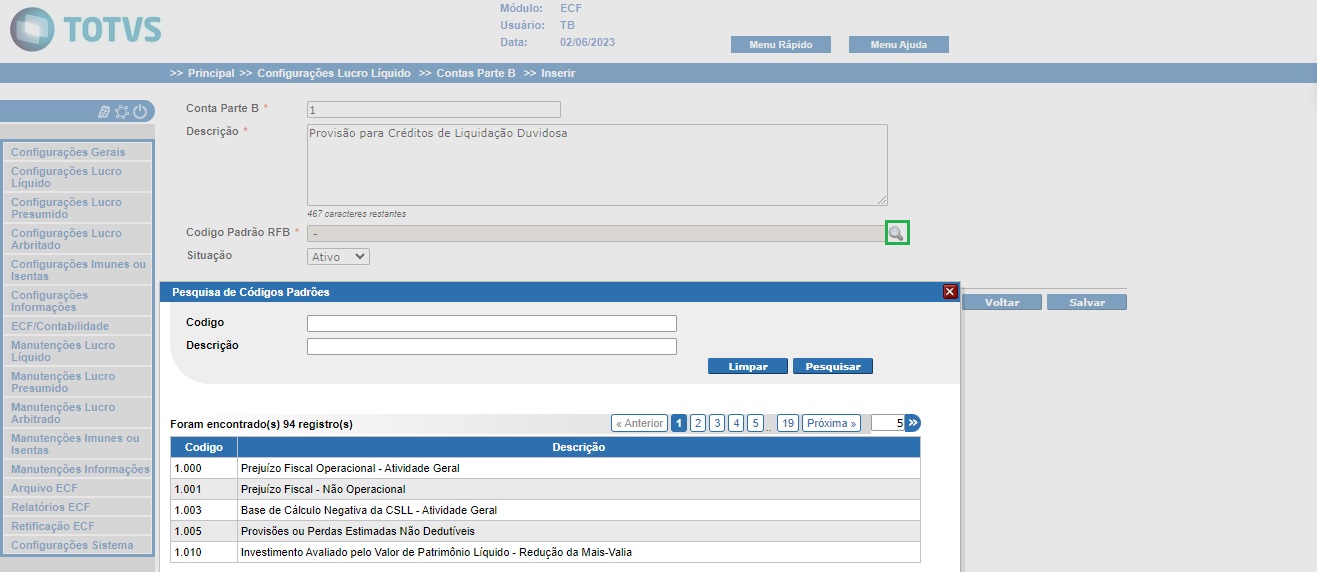This screenshot has width=1317, height=572.
Task: Focus the Codigo search field in dialog
Action: click(x=492, y=324)
